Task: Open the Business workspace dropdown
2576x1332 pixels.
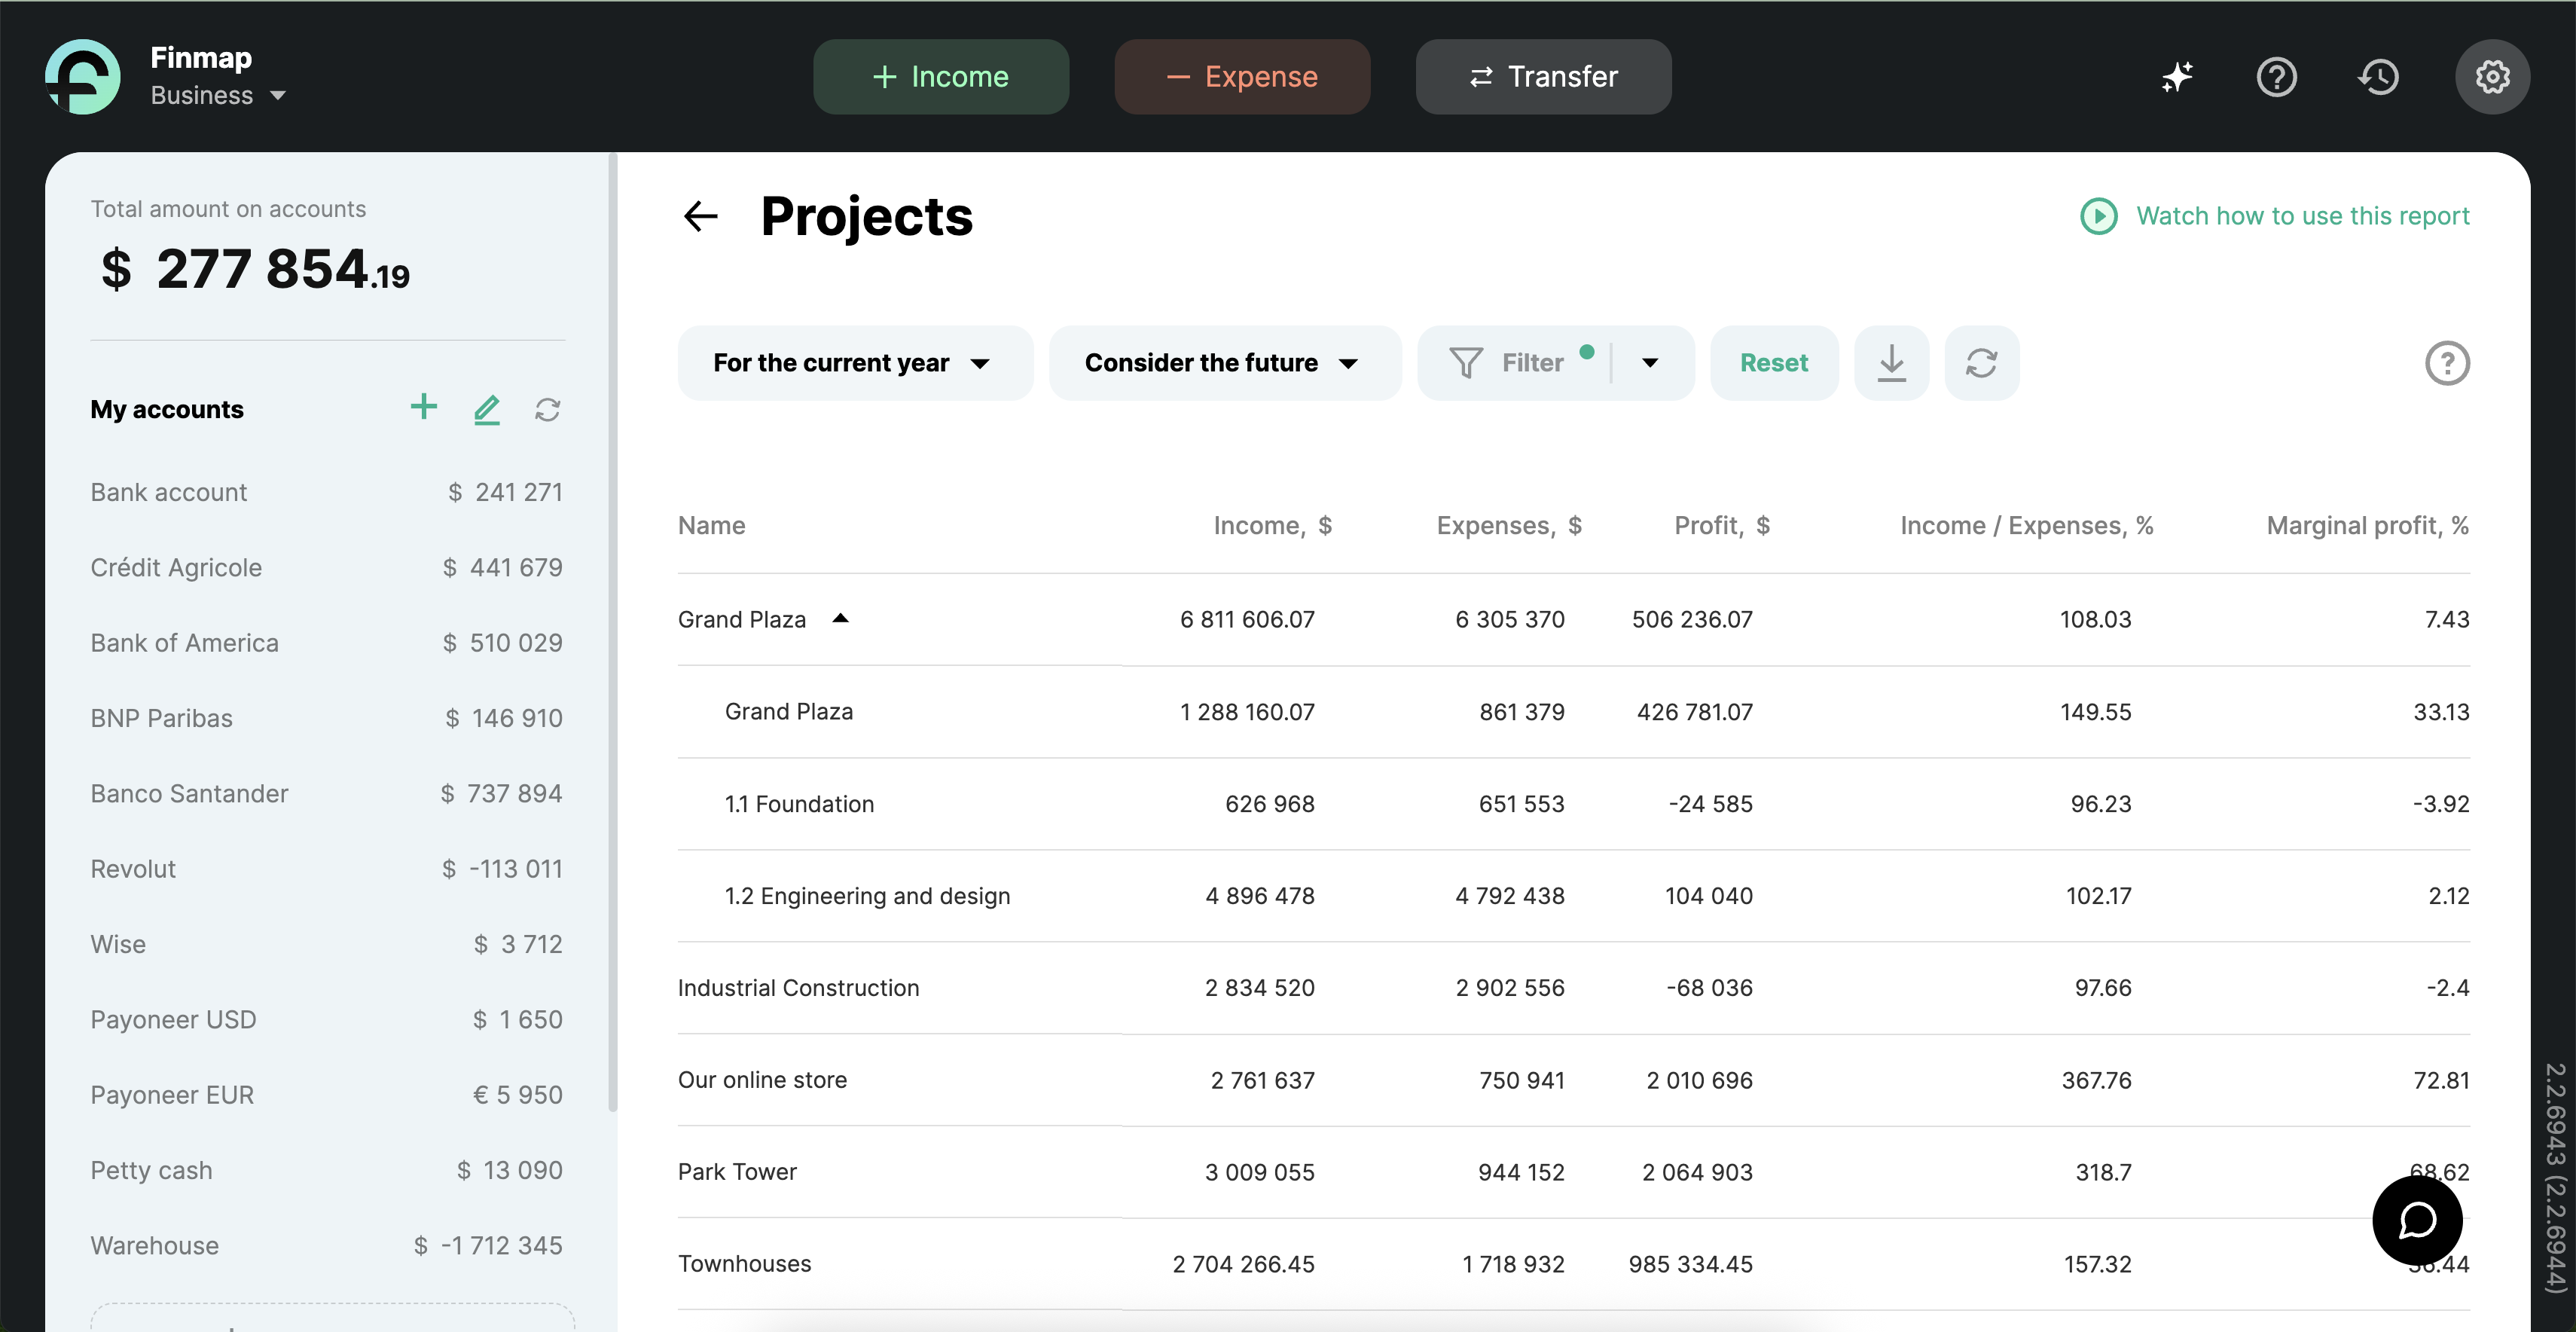Action: click(218, 96)
